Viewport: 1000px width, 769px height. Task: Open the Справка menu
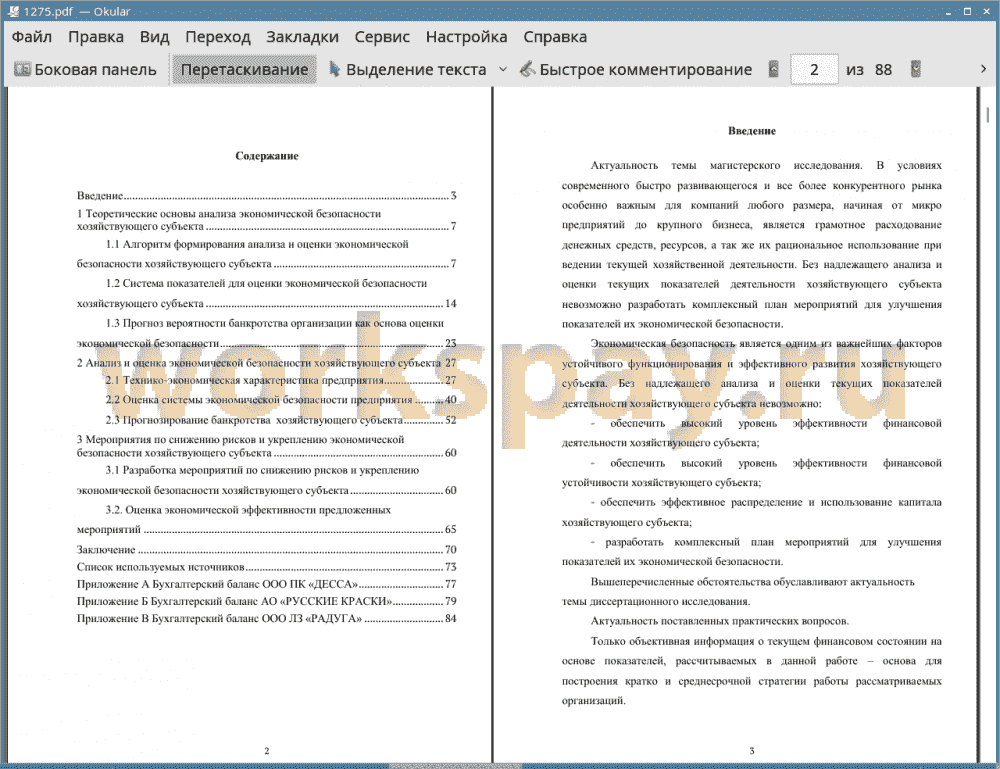(x=555, y=37)
